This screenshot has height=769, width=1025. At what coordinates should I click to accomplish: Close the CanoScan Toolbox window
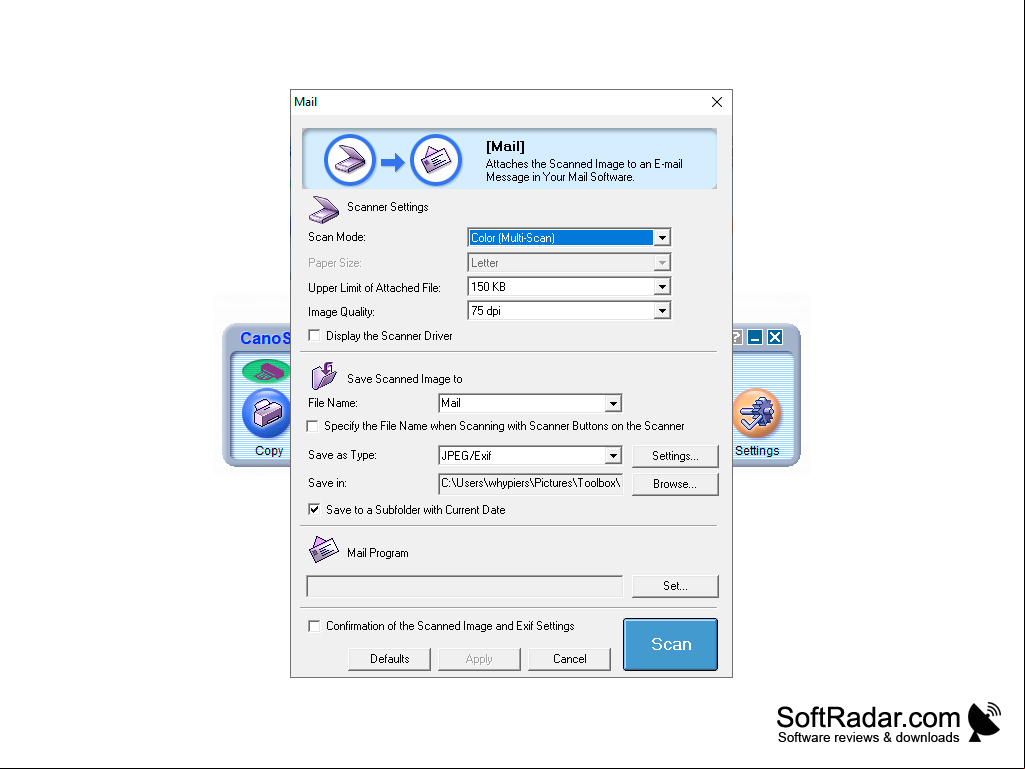click(x=775, y=337)
